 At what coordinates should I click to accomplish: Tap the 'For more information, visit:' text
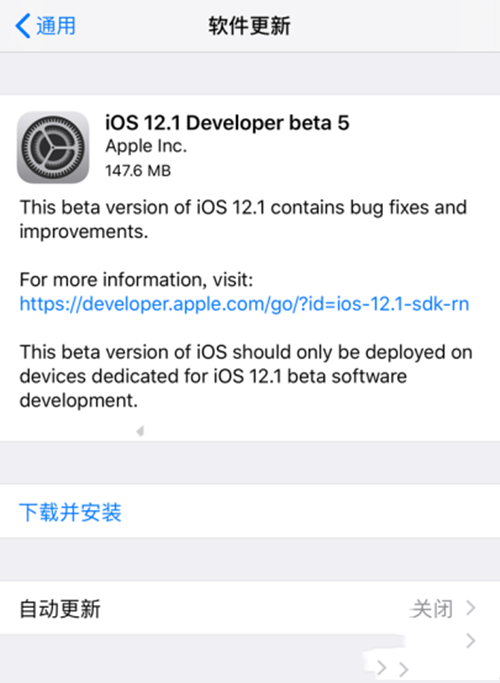[136, 279]
